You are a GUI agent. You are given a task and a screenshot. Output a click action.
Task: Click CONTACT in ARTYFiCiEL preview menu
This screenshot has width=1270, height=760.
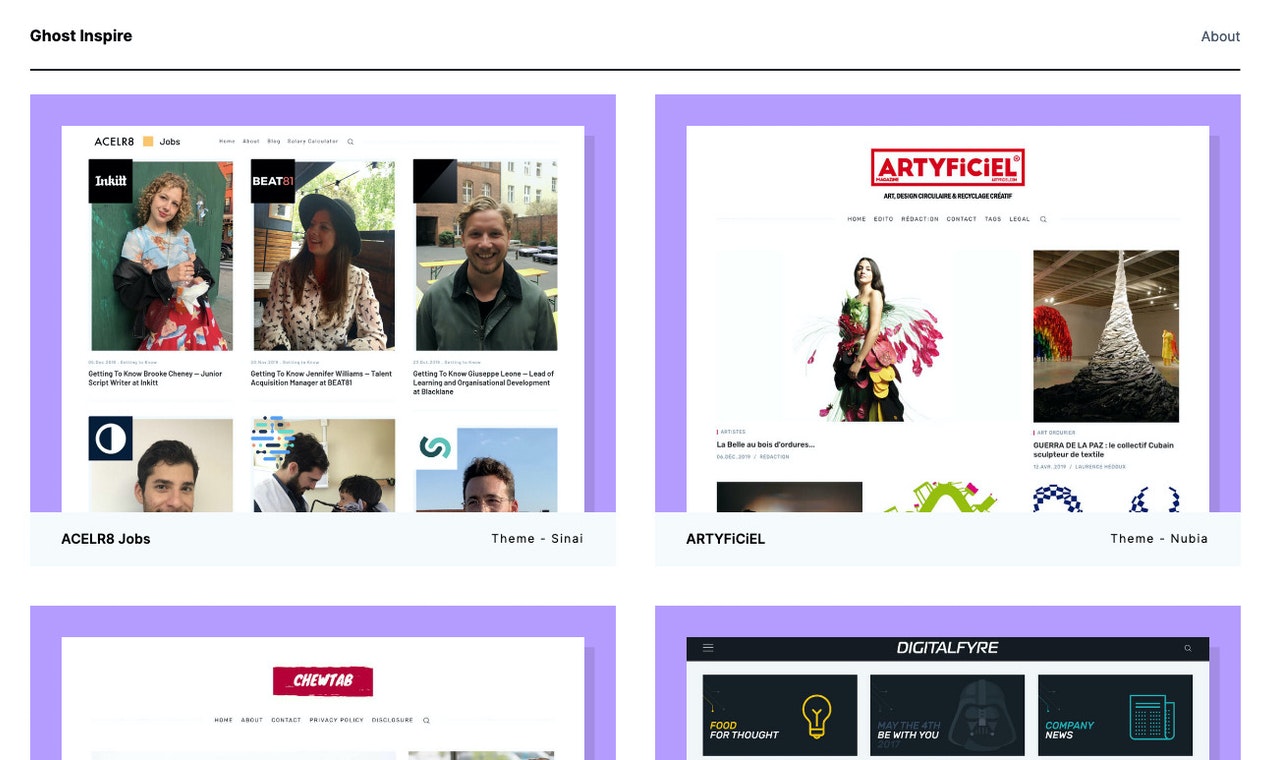961,219
